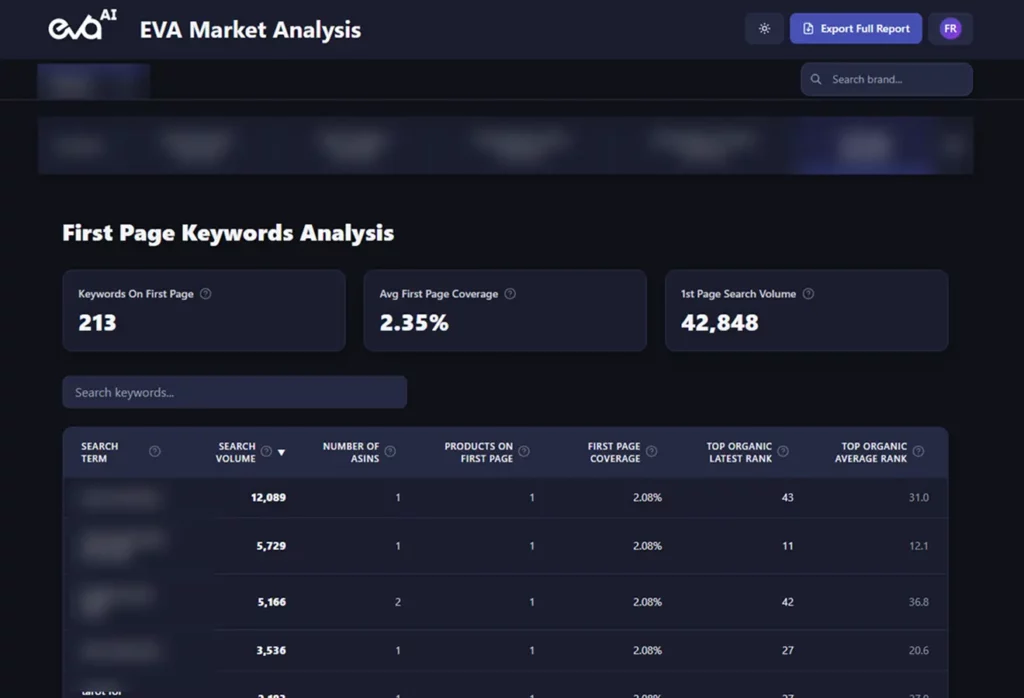Click the Products on First Page help icon
Screen dimensions: 1024x698
pos(524,452)
